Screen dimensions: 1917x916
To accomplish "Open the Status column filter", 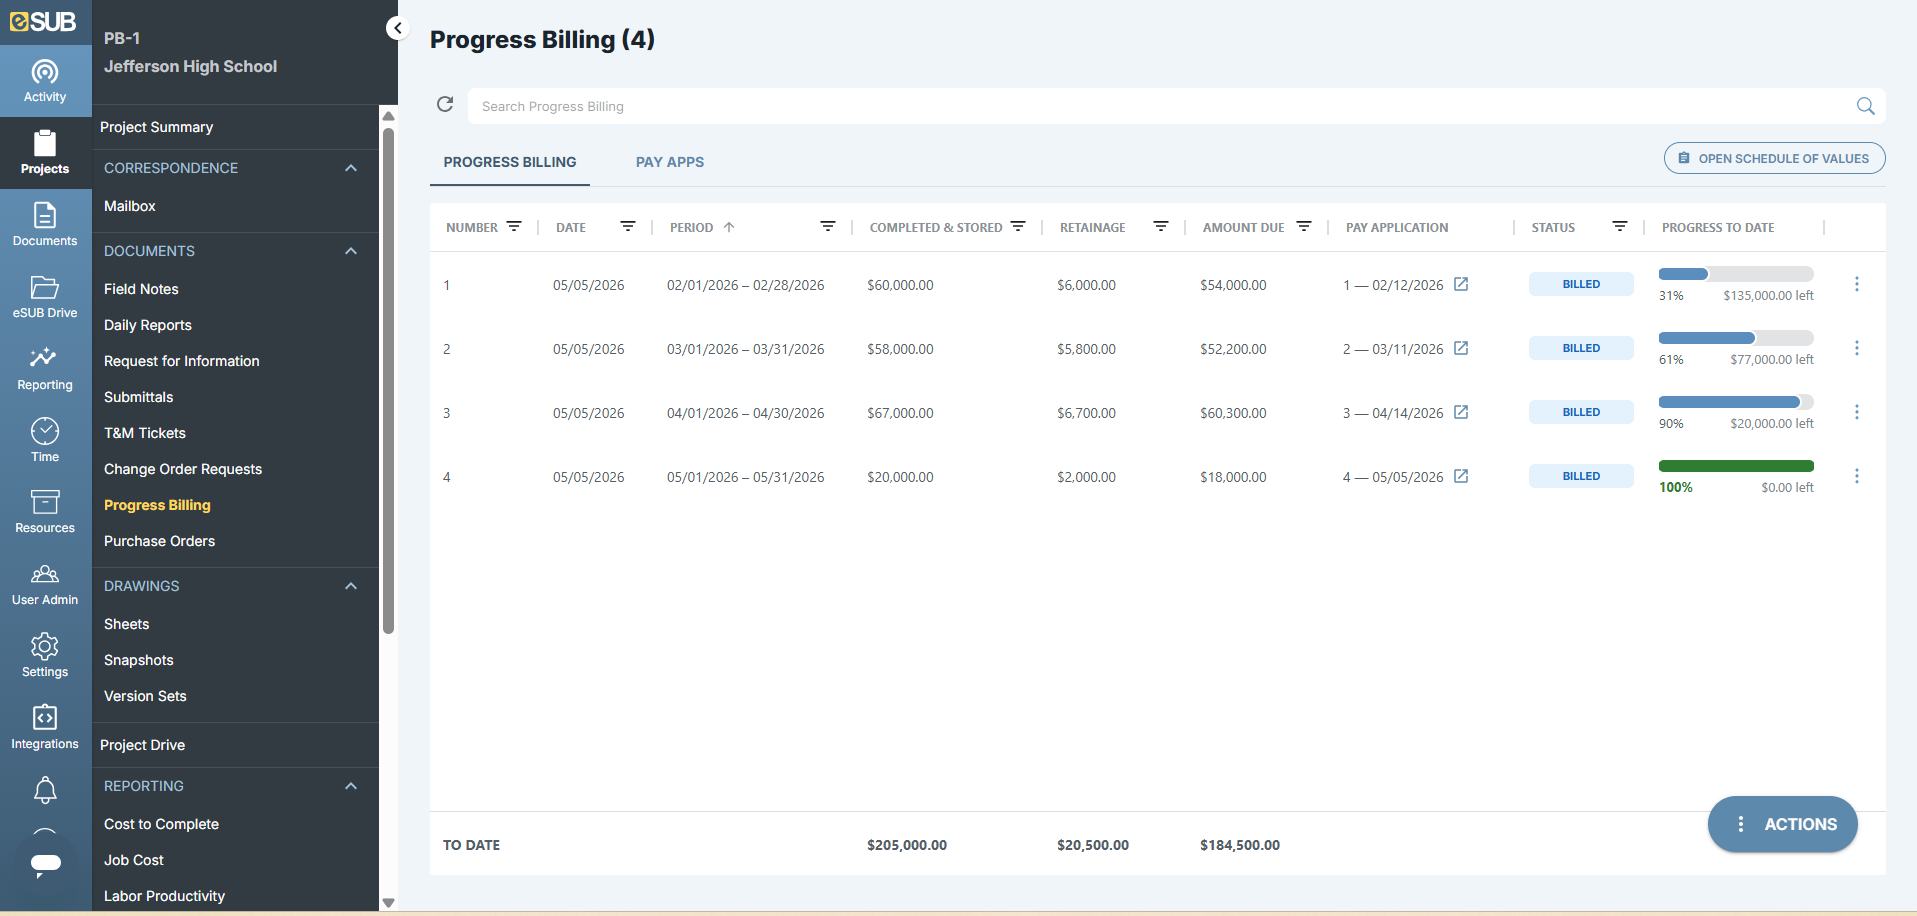I will (1620, 226).
